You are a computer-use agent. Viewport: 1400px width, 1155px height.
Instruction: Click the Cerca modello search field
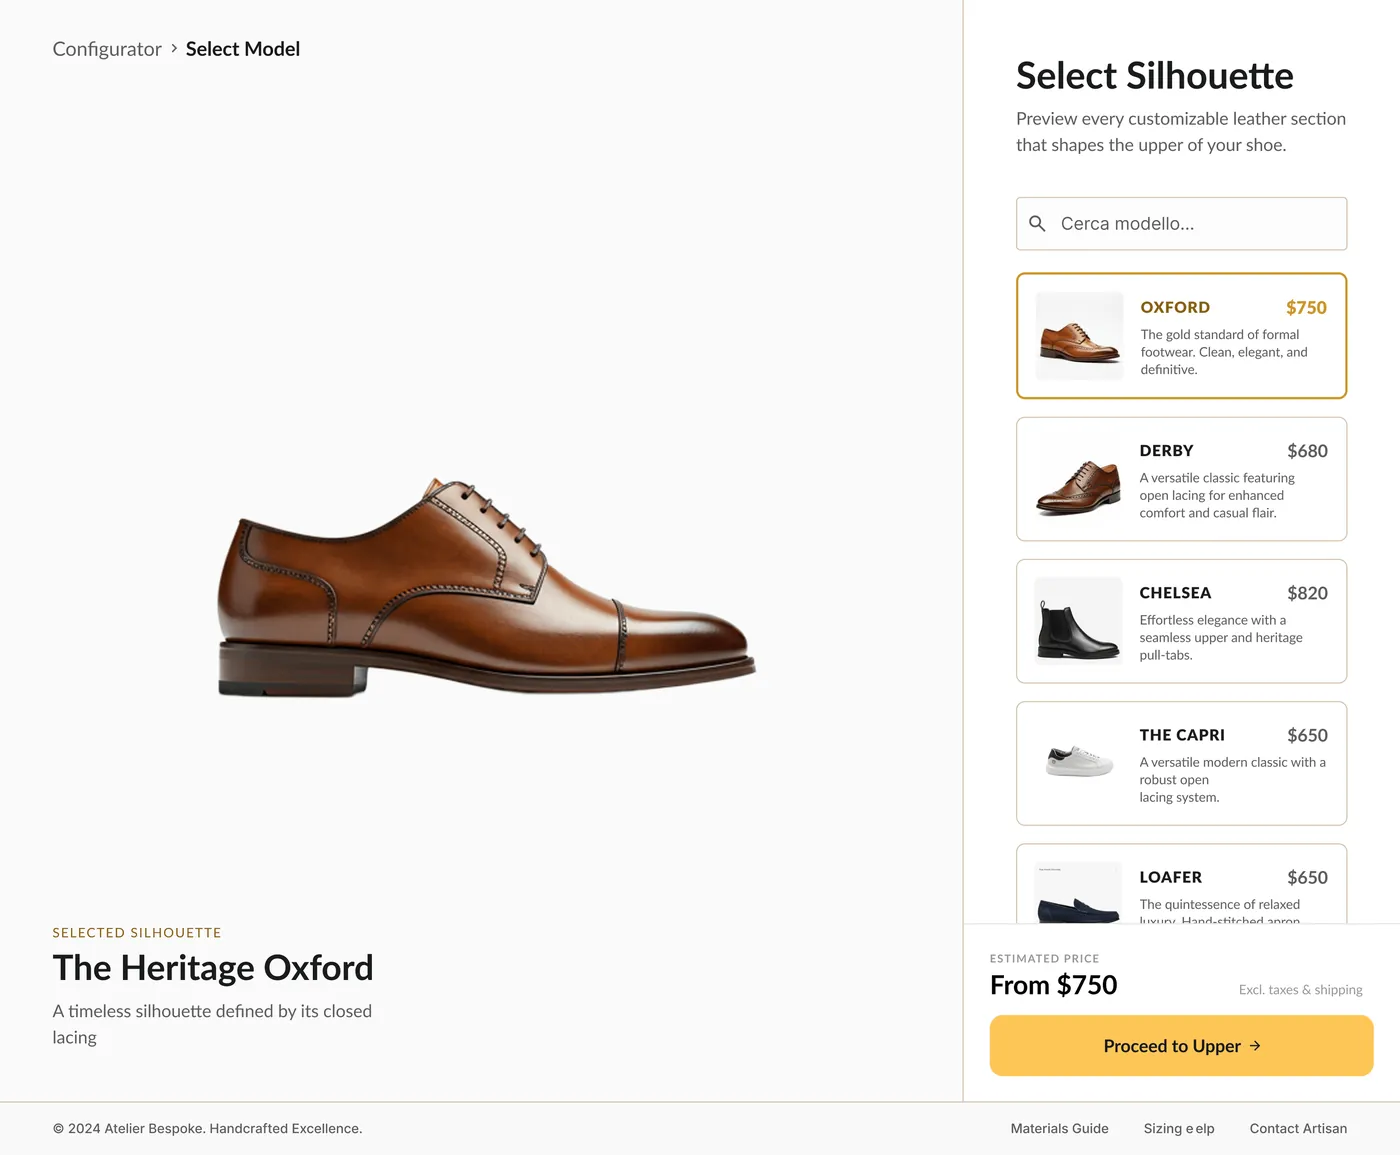[x=1181, y=224]
